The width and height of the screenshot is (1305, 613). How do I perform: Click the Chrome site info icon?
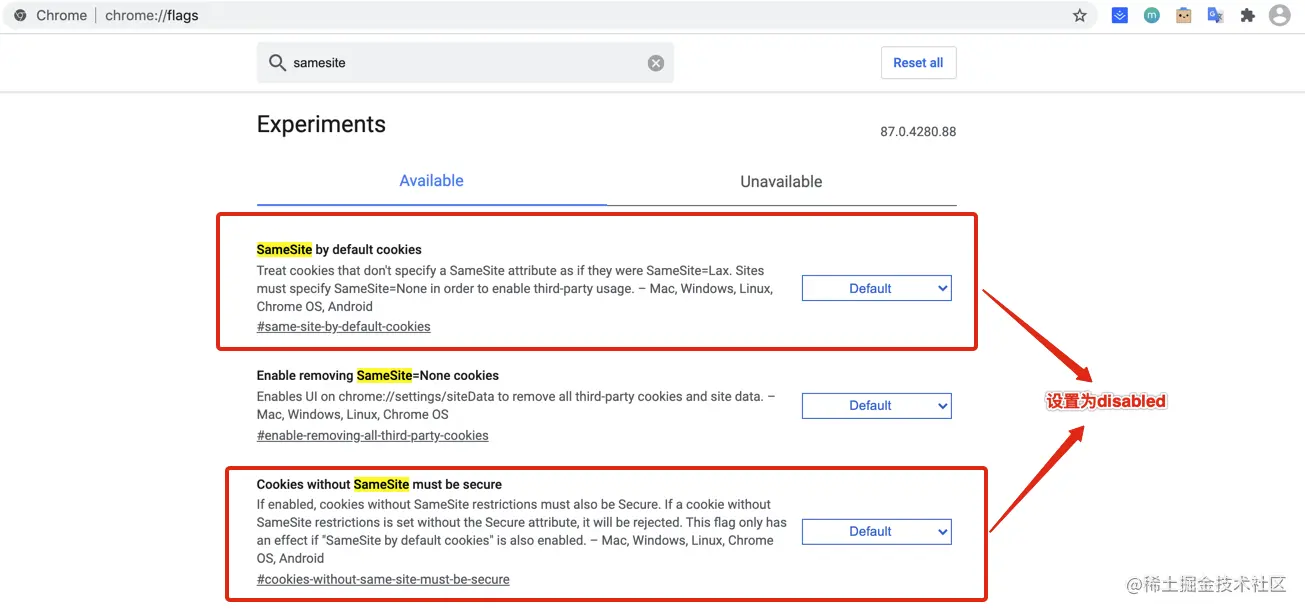20,15
